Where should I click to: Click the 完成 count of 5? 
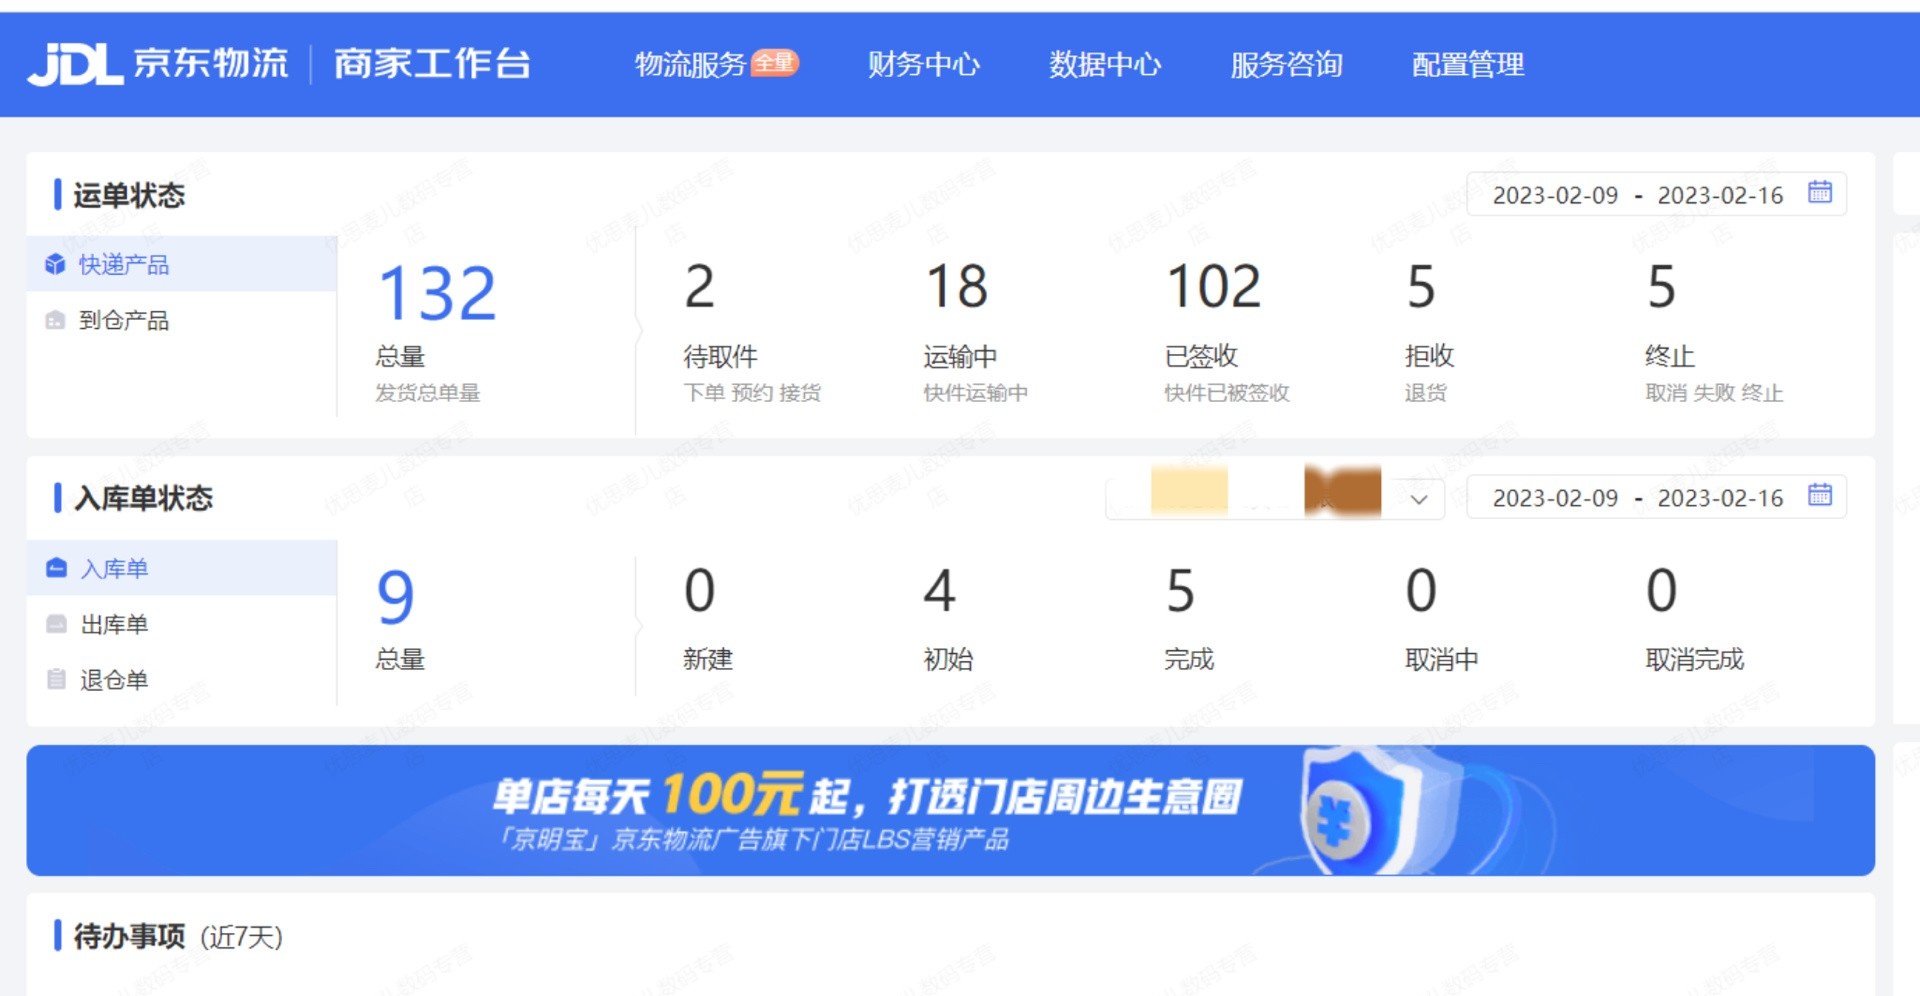1180,590
